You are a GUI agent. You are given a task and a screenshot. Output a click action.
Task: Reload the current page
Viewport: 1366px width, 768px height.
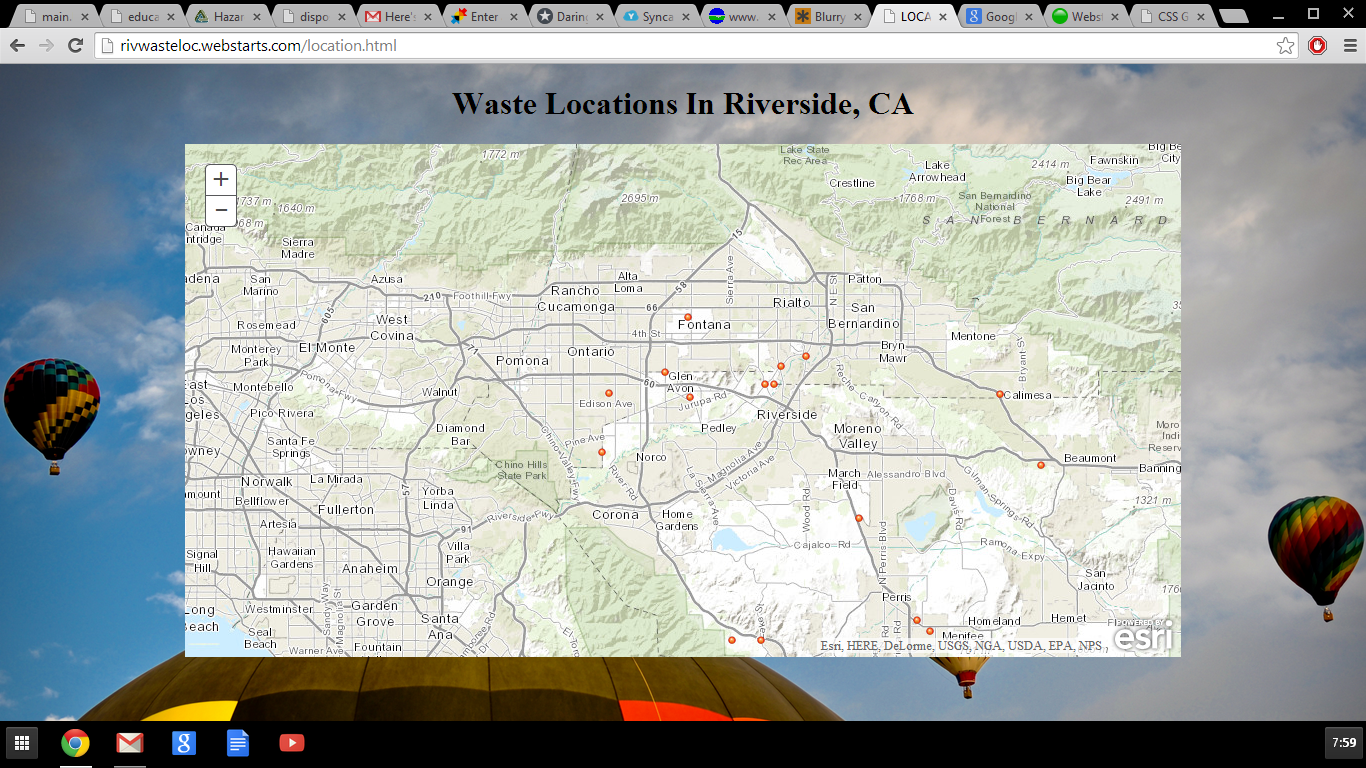pyautogui.click(x=75, y=46)
